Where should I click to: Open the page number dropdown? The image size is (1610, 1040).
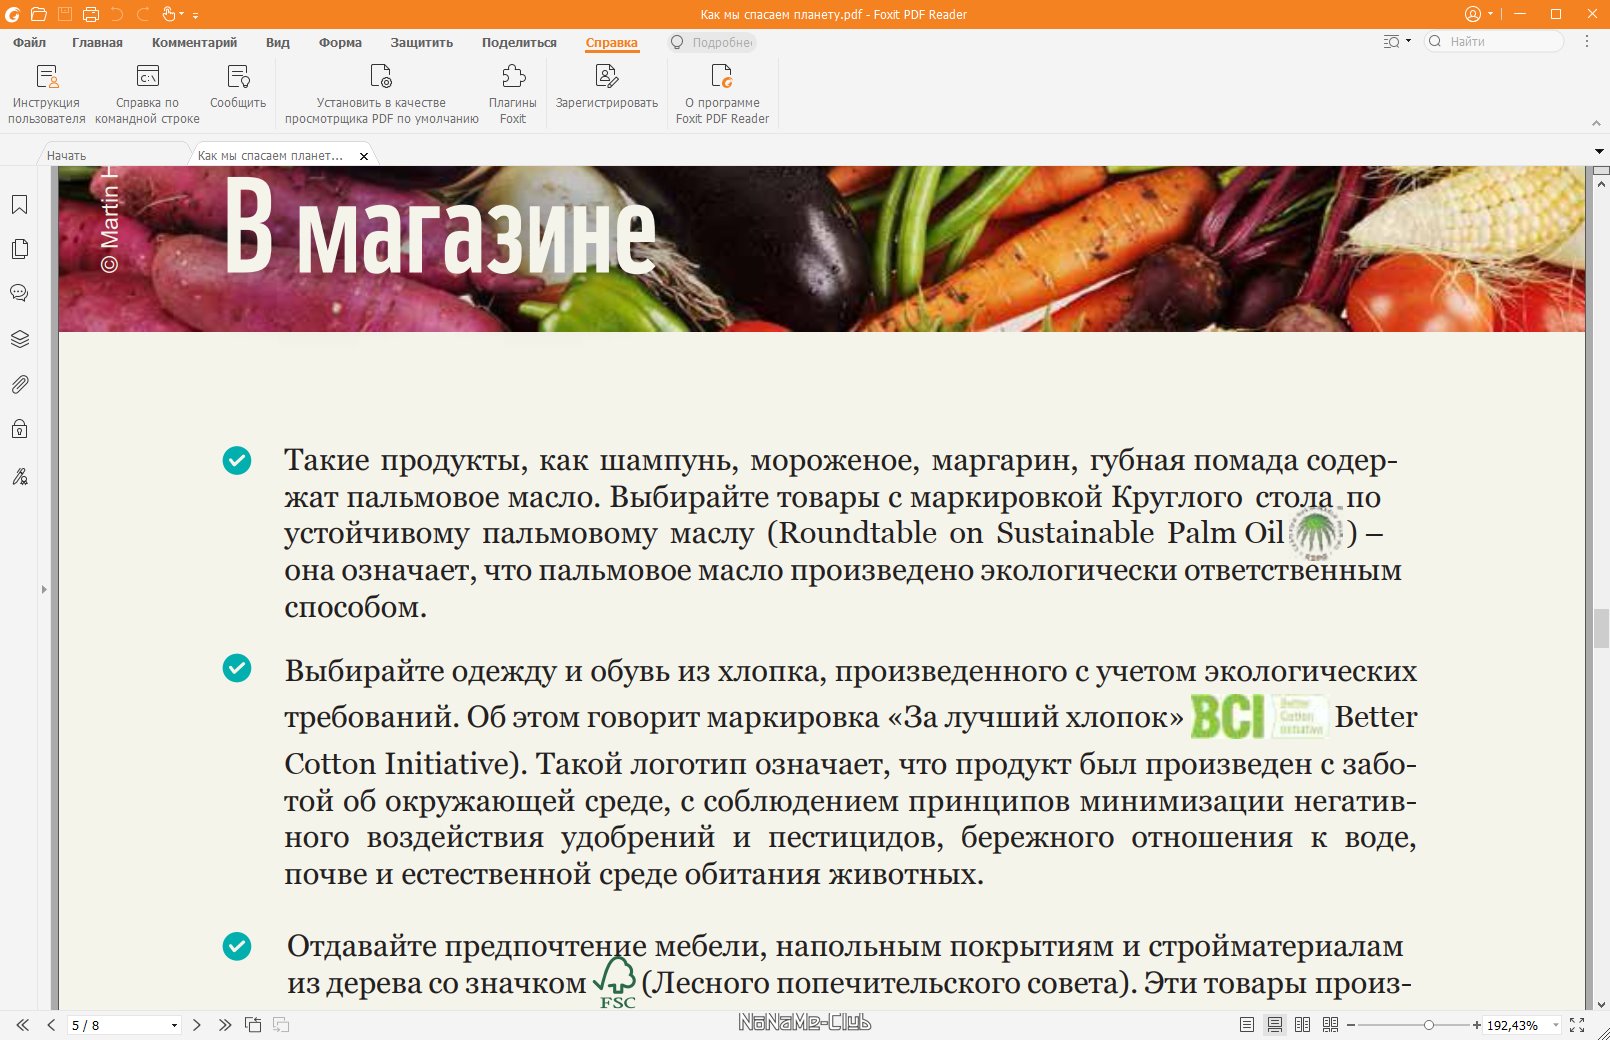[174, 1025]
